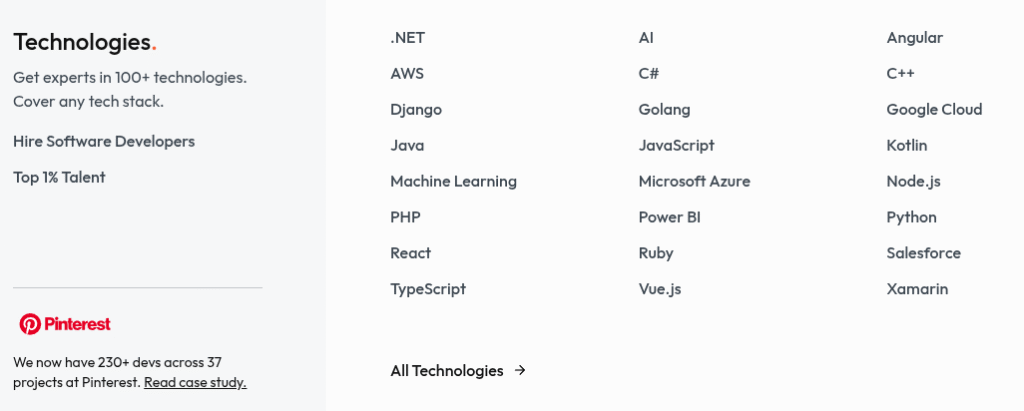This screenshot has height=411, width=1024.
Task: Choose the .NET technology link
Action: (408, 38)
